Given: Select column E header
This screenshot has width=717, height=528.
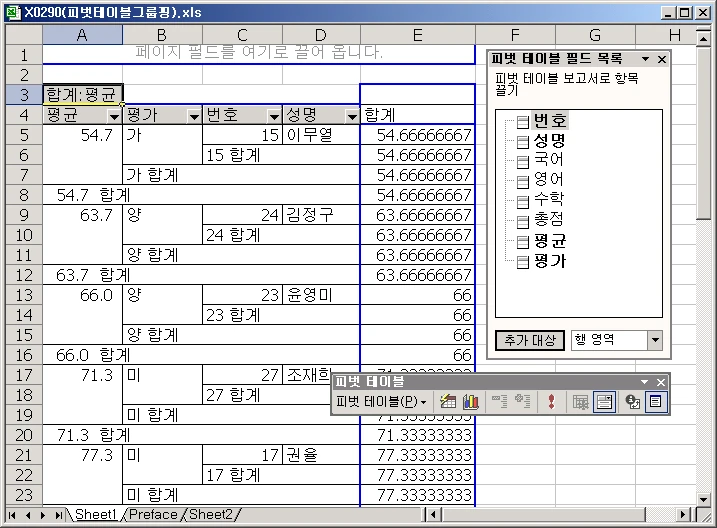Looking at the screenshot, I should point(417,35).
